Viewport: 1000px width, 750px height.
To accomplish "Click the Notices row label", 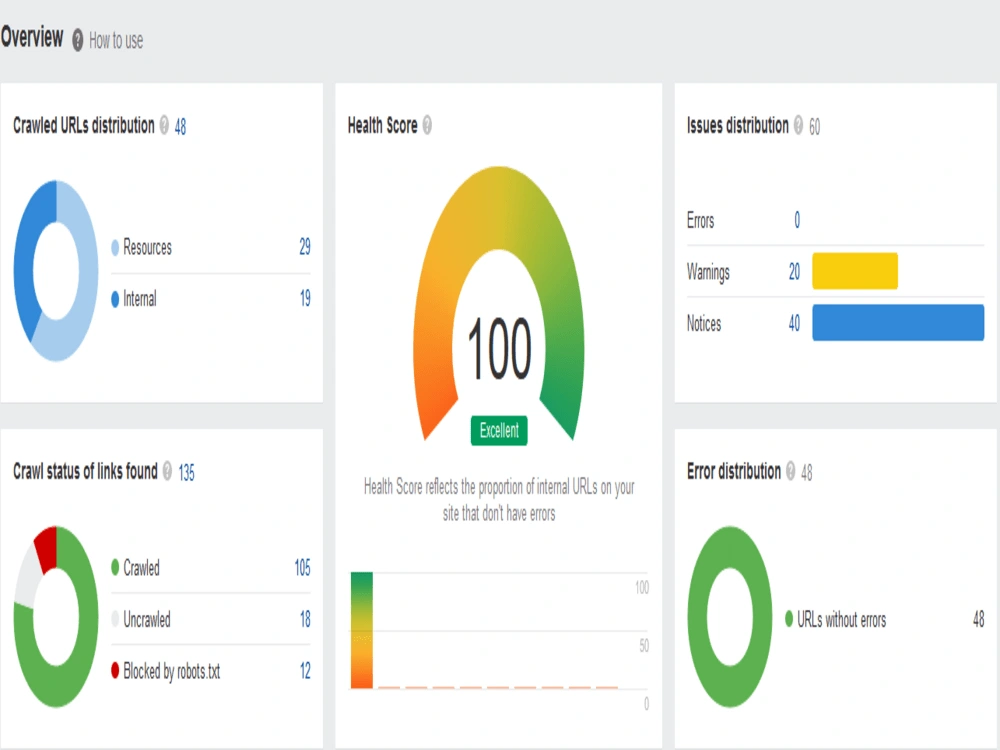I will click(x=704, y=323).
